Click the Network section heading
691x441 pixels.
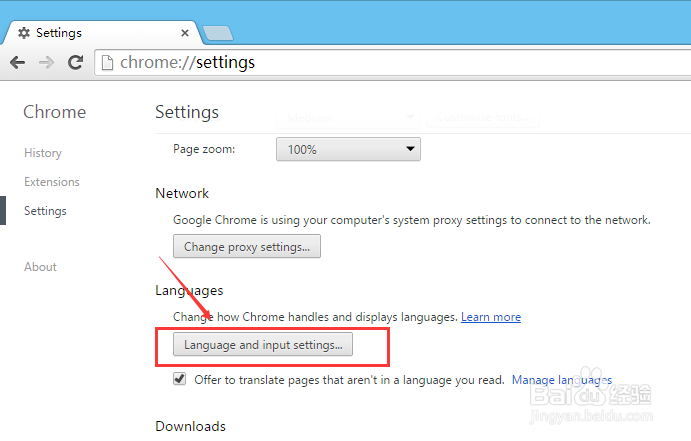click(x=182, y=193)
